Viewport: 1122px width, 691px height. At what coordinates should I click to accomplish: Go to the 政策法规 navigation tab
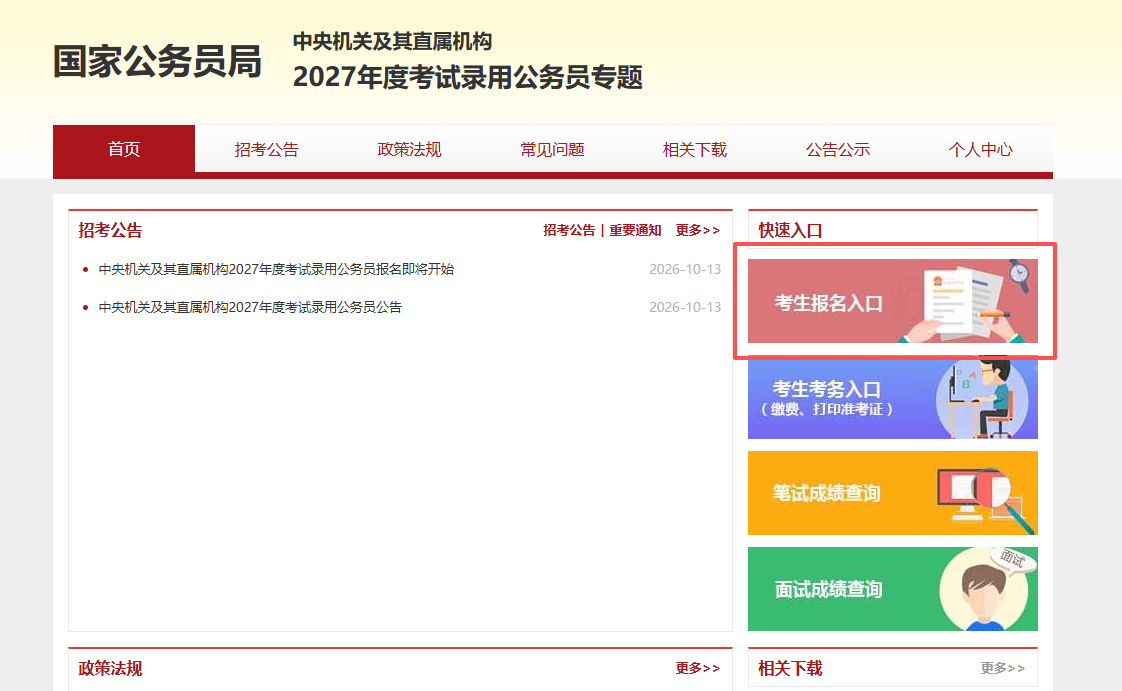(409, 150)
